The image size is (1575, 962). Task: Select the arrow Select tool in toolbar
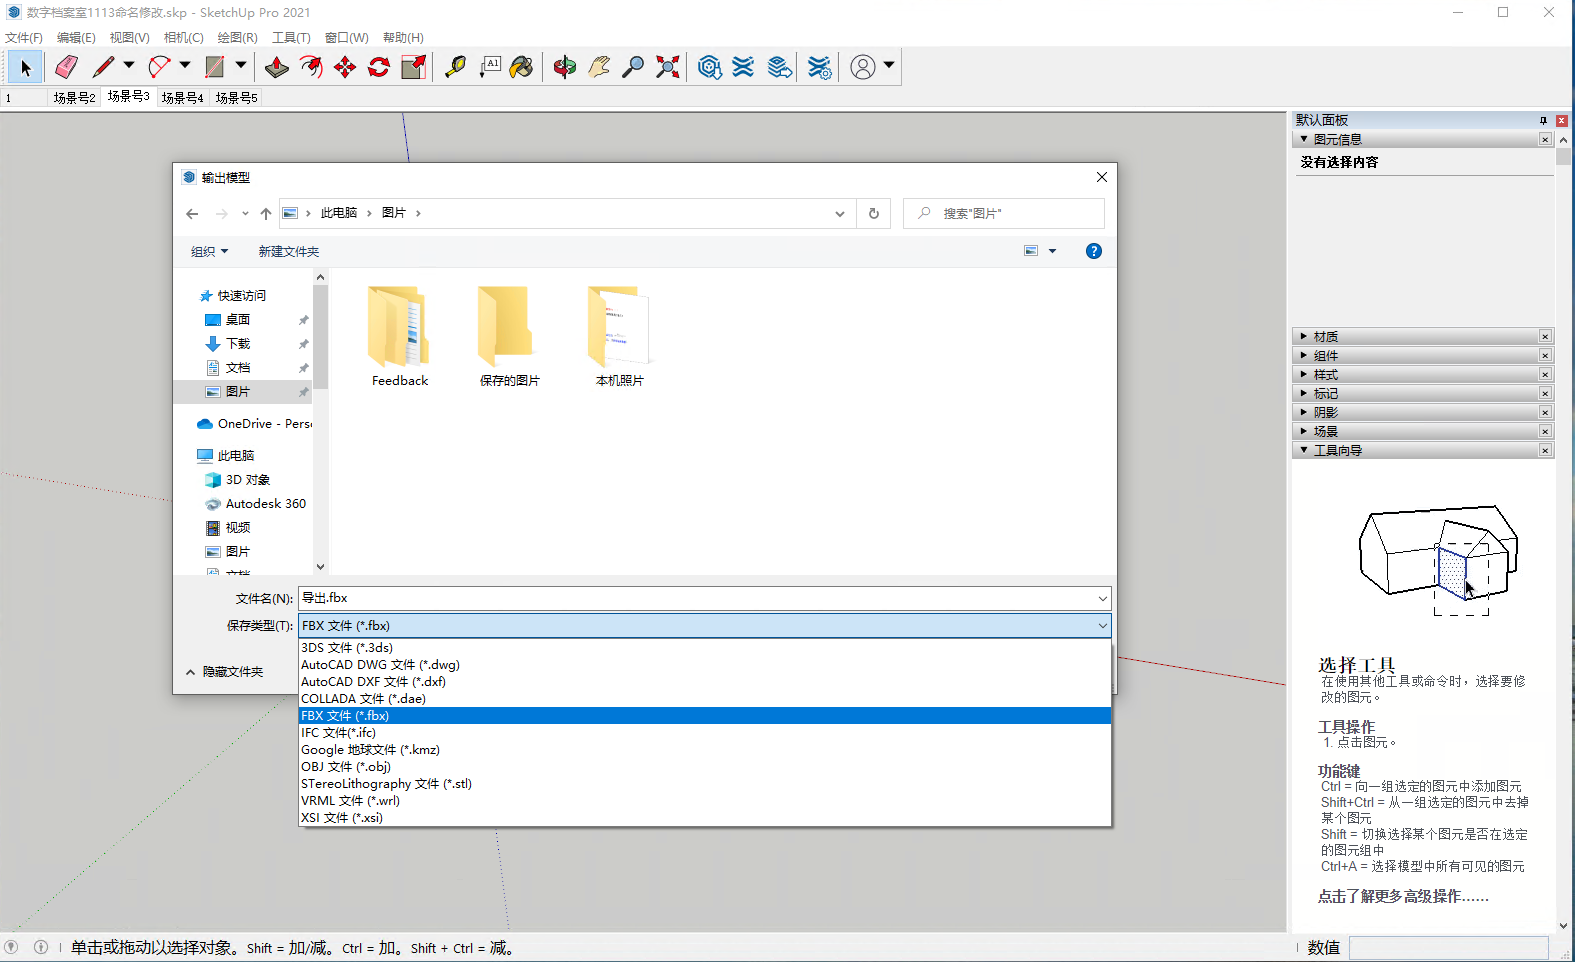pyautogui.click(x=25, y=67)
